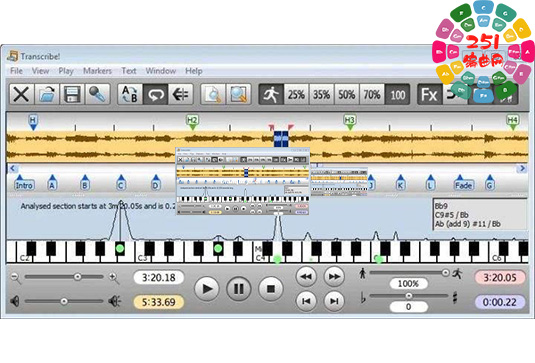This screenshot has width=535, height=363.
Task: Adjust the playback speed slider handle
Action: tap(445, 272)
